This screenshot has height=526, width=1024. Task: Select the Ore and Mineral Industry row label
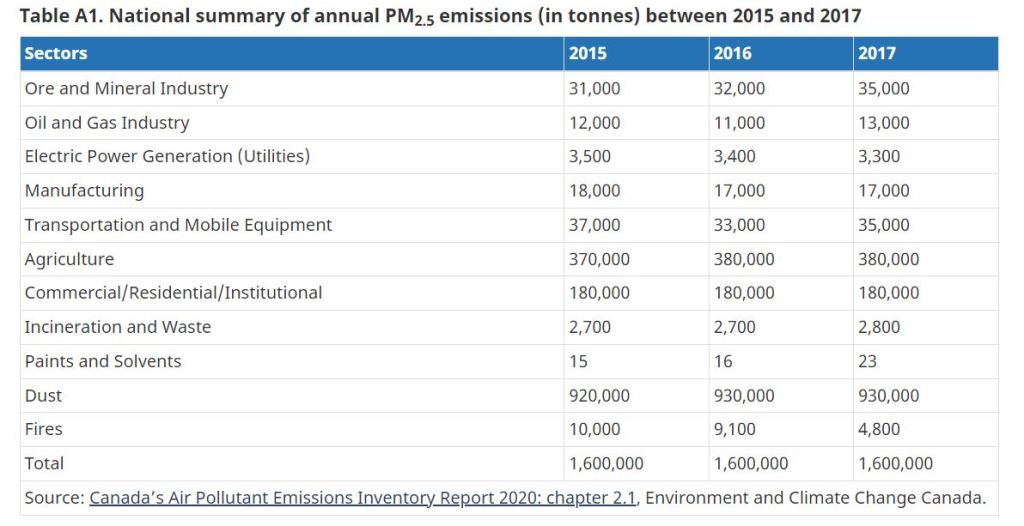coord(126,89)
